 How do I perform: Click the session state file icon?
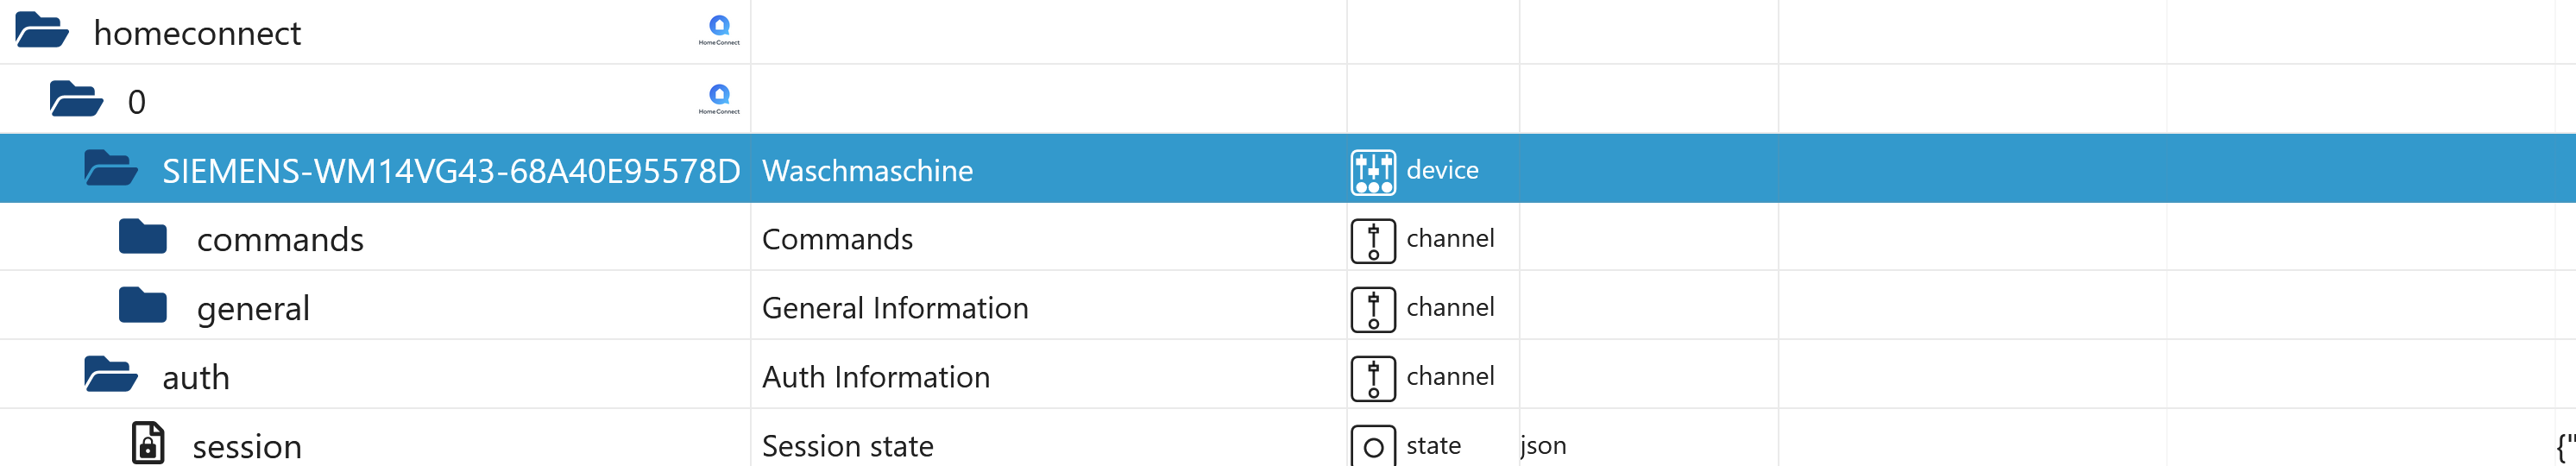pos(148,443)
